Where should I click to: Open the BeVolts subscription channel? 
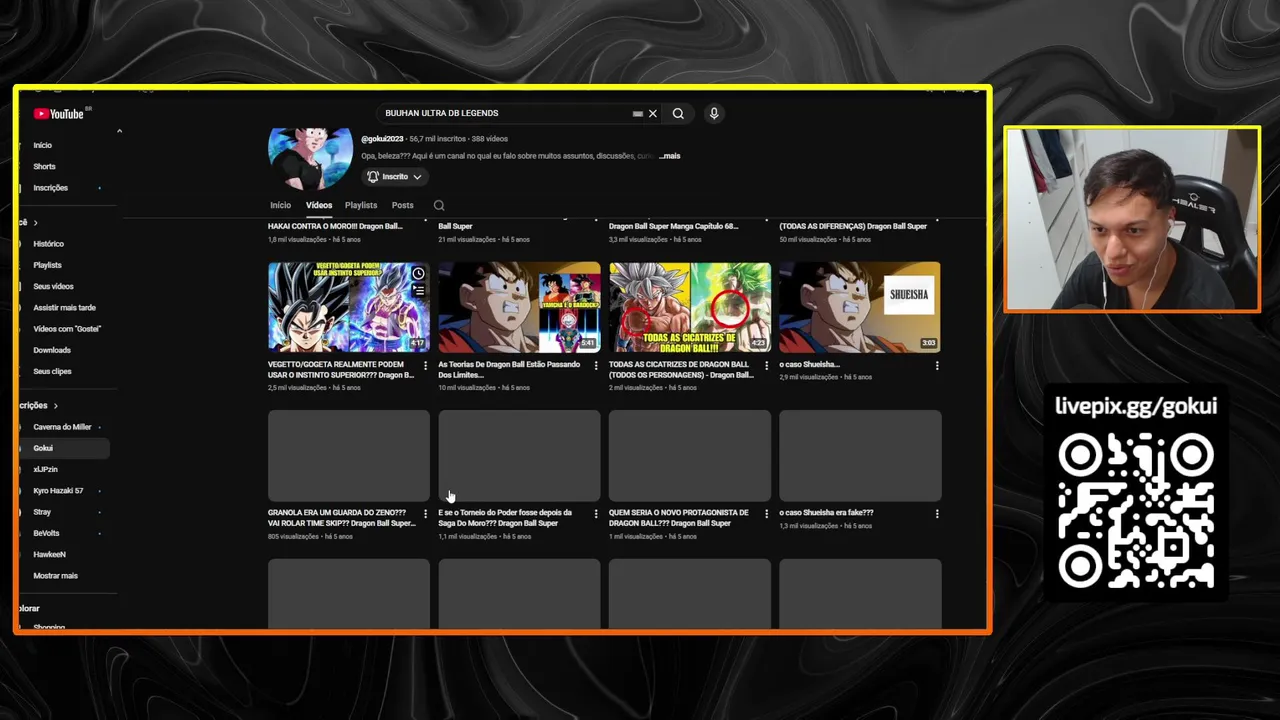click(x=46, y=533)
